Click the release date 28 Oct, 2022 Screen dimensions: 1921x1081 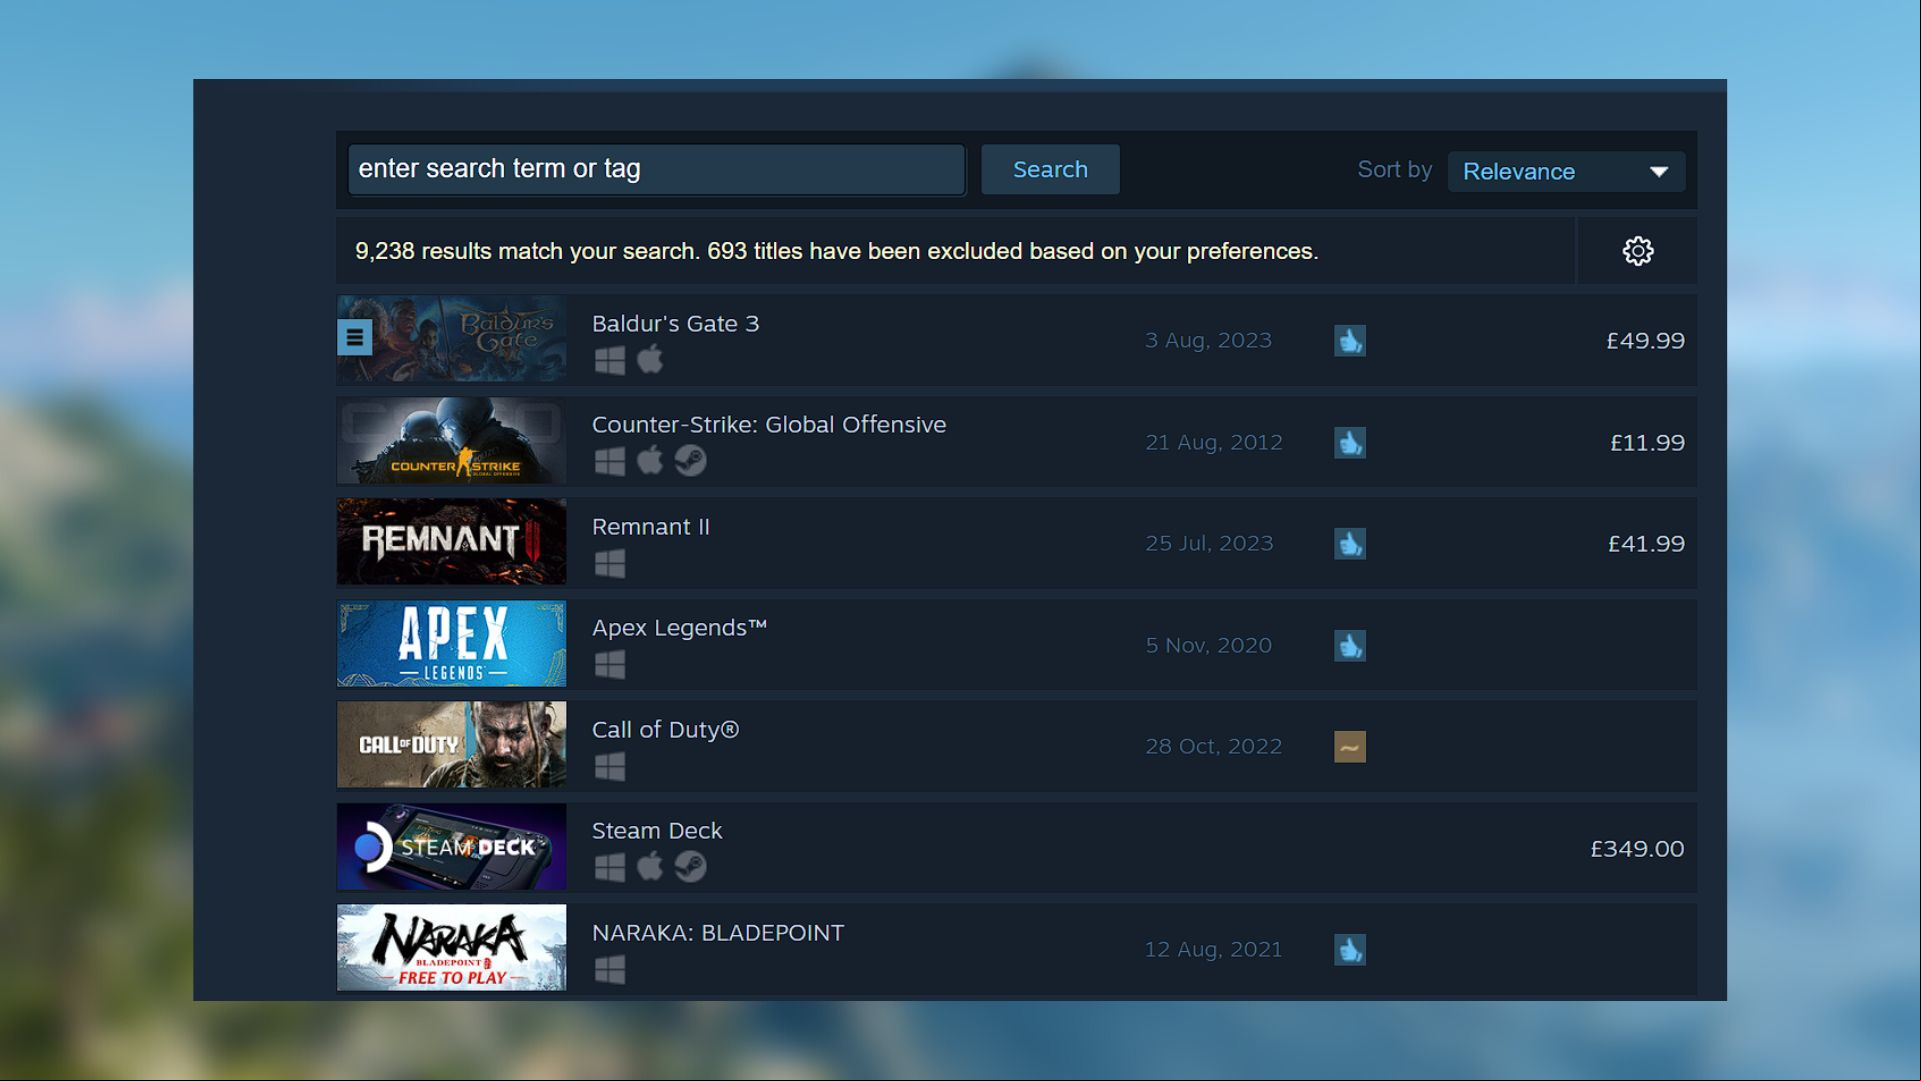click(1213, 747)
